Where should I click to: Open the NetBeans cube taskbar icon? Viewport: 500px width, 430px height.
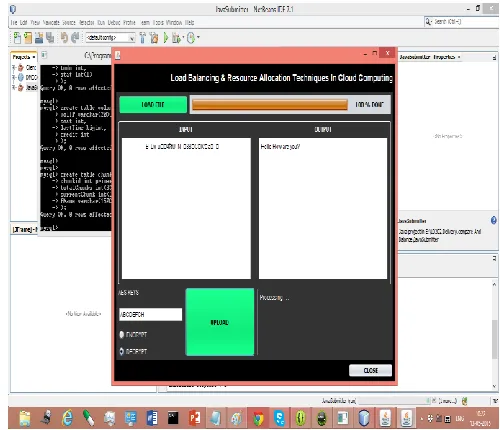(x=364, y=418)
